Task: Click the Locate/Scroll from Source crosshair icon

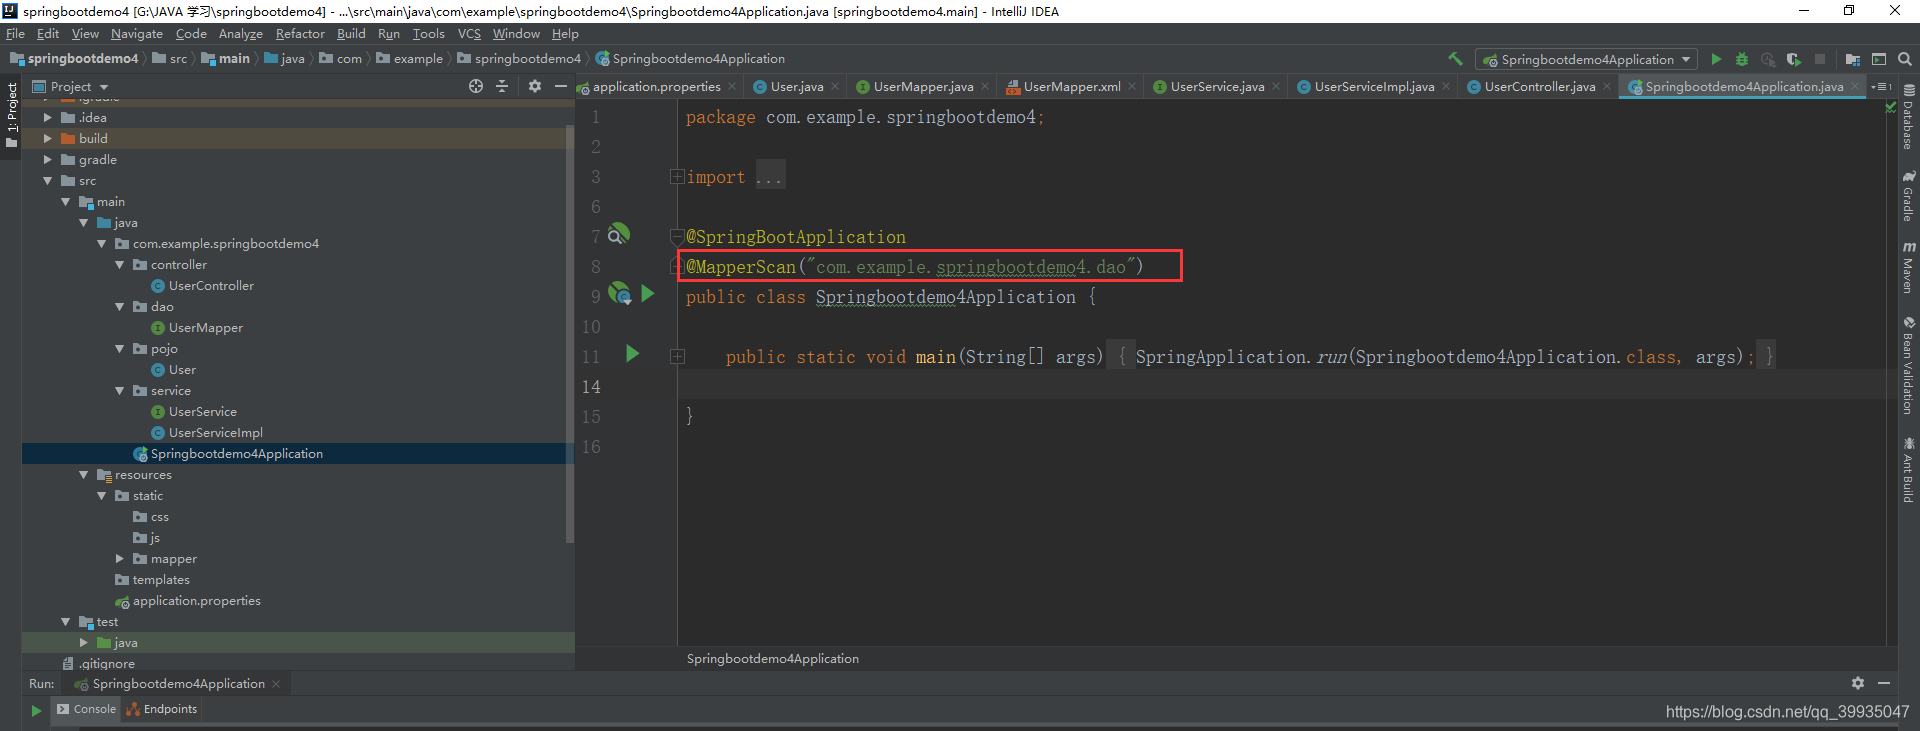Action: [x=476, y=86]
